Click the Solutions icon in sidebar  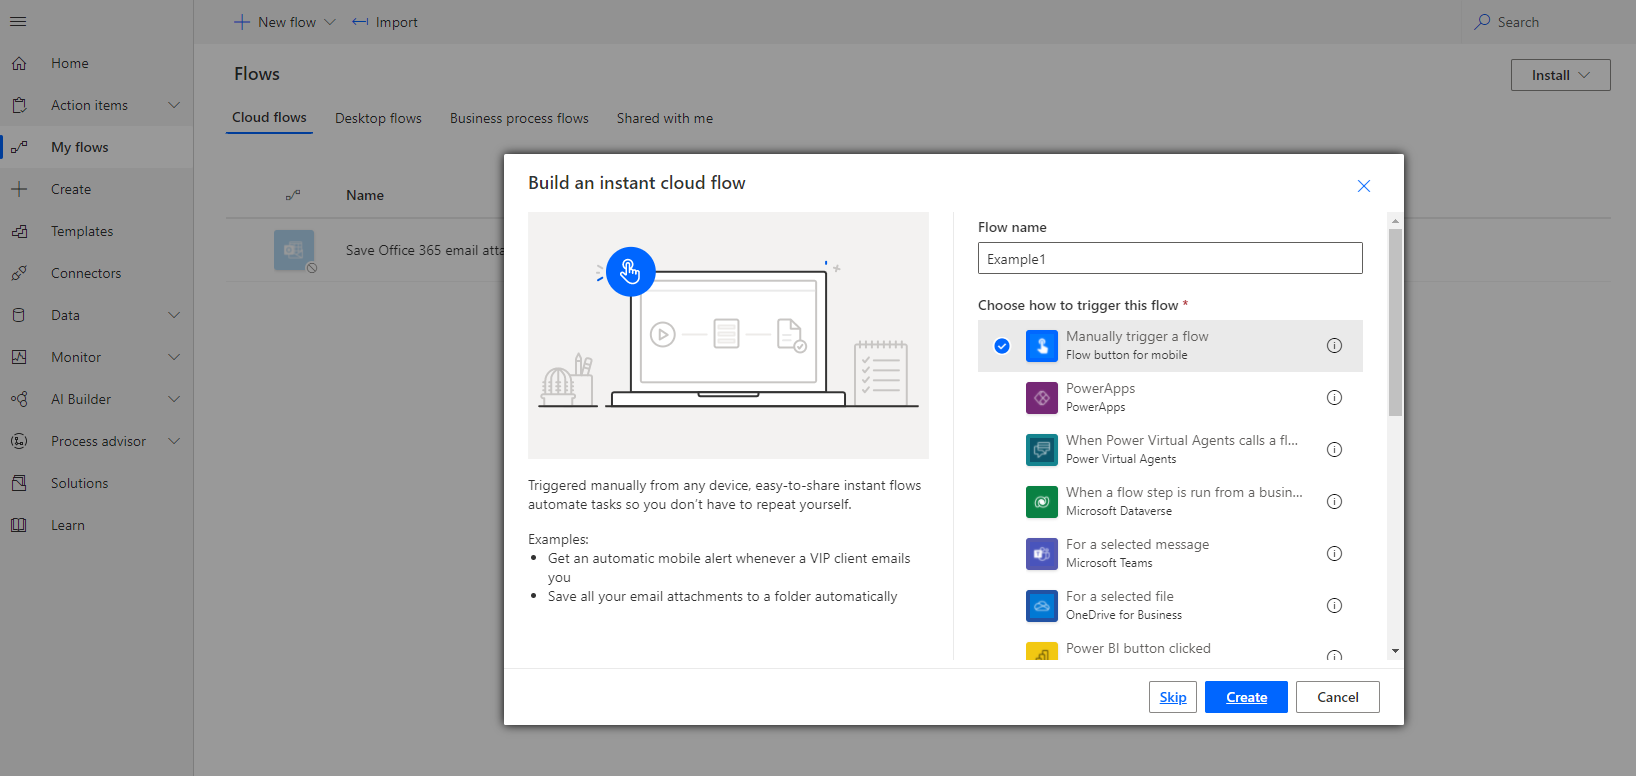19,483
